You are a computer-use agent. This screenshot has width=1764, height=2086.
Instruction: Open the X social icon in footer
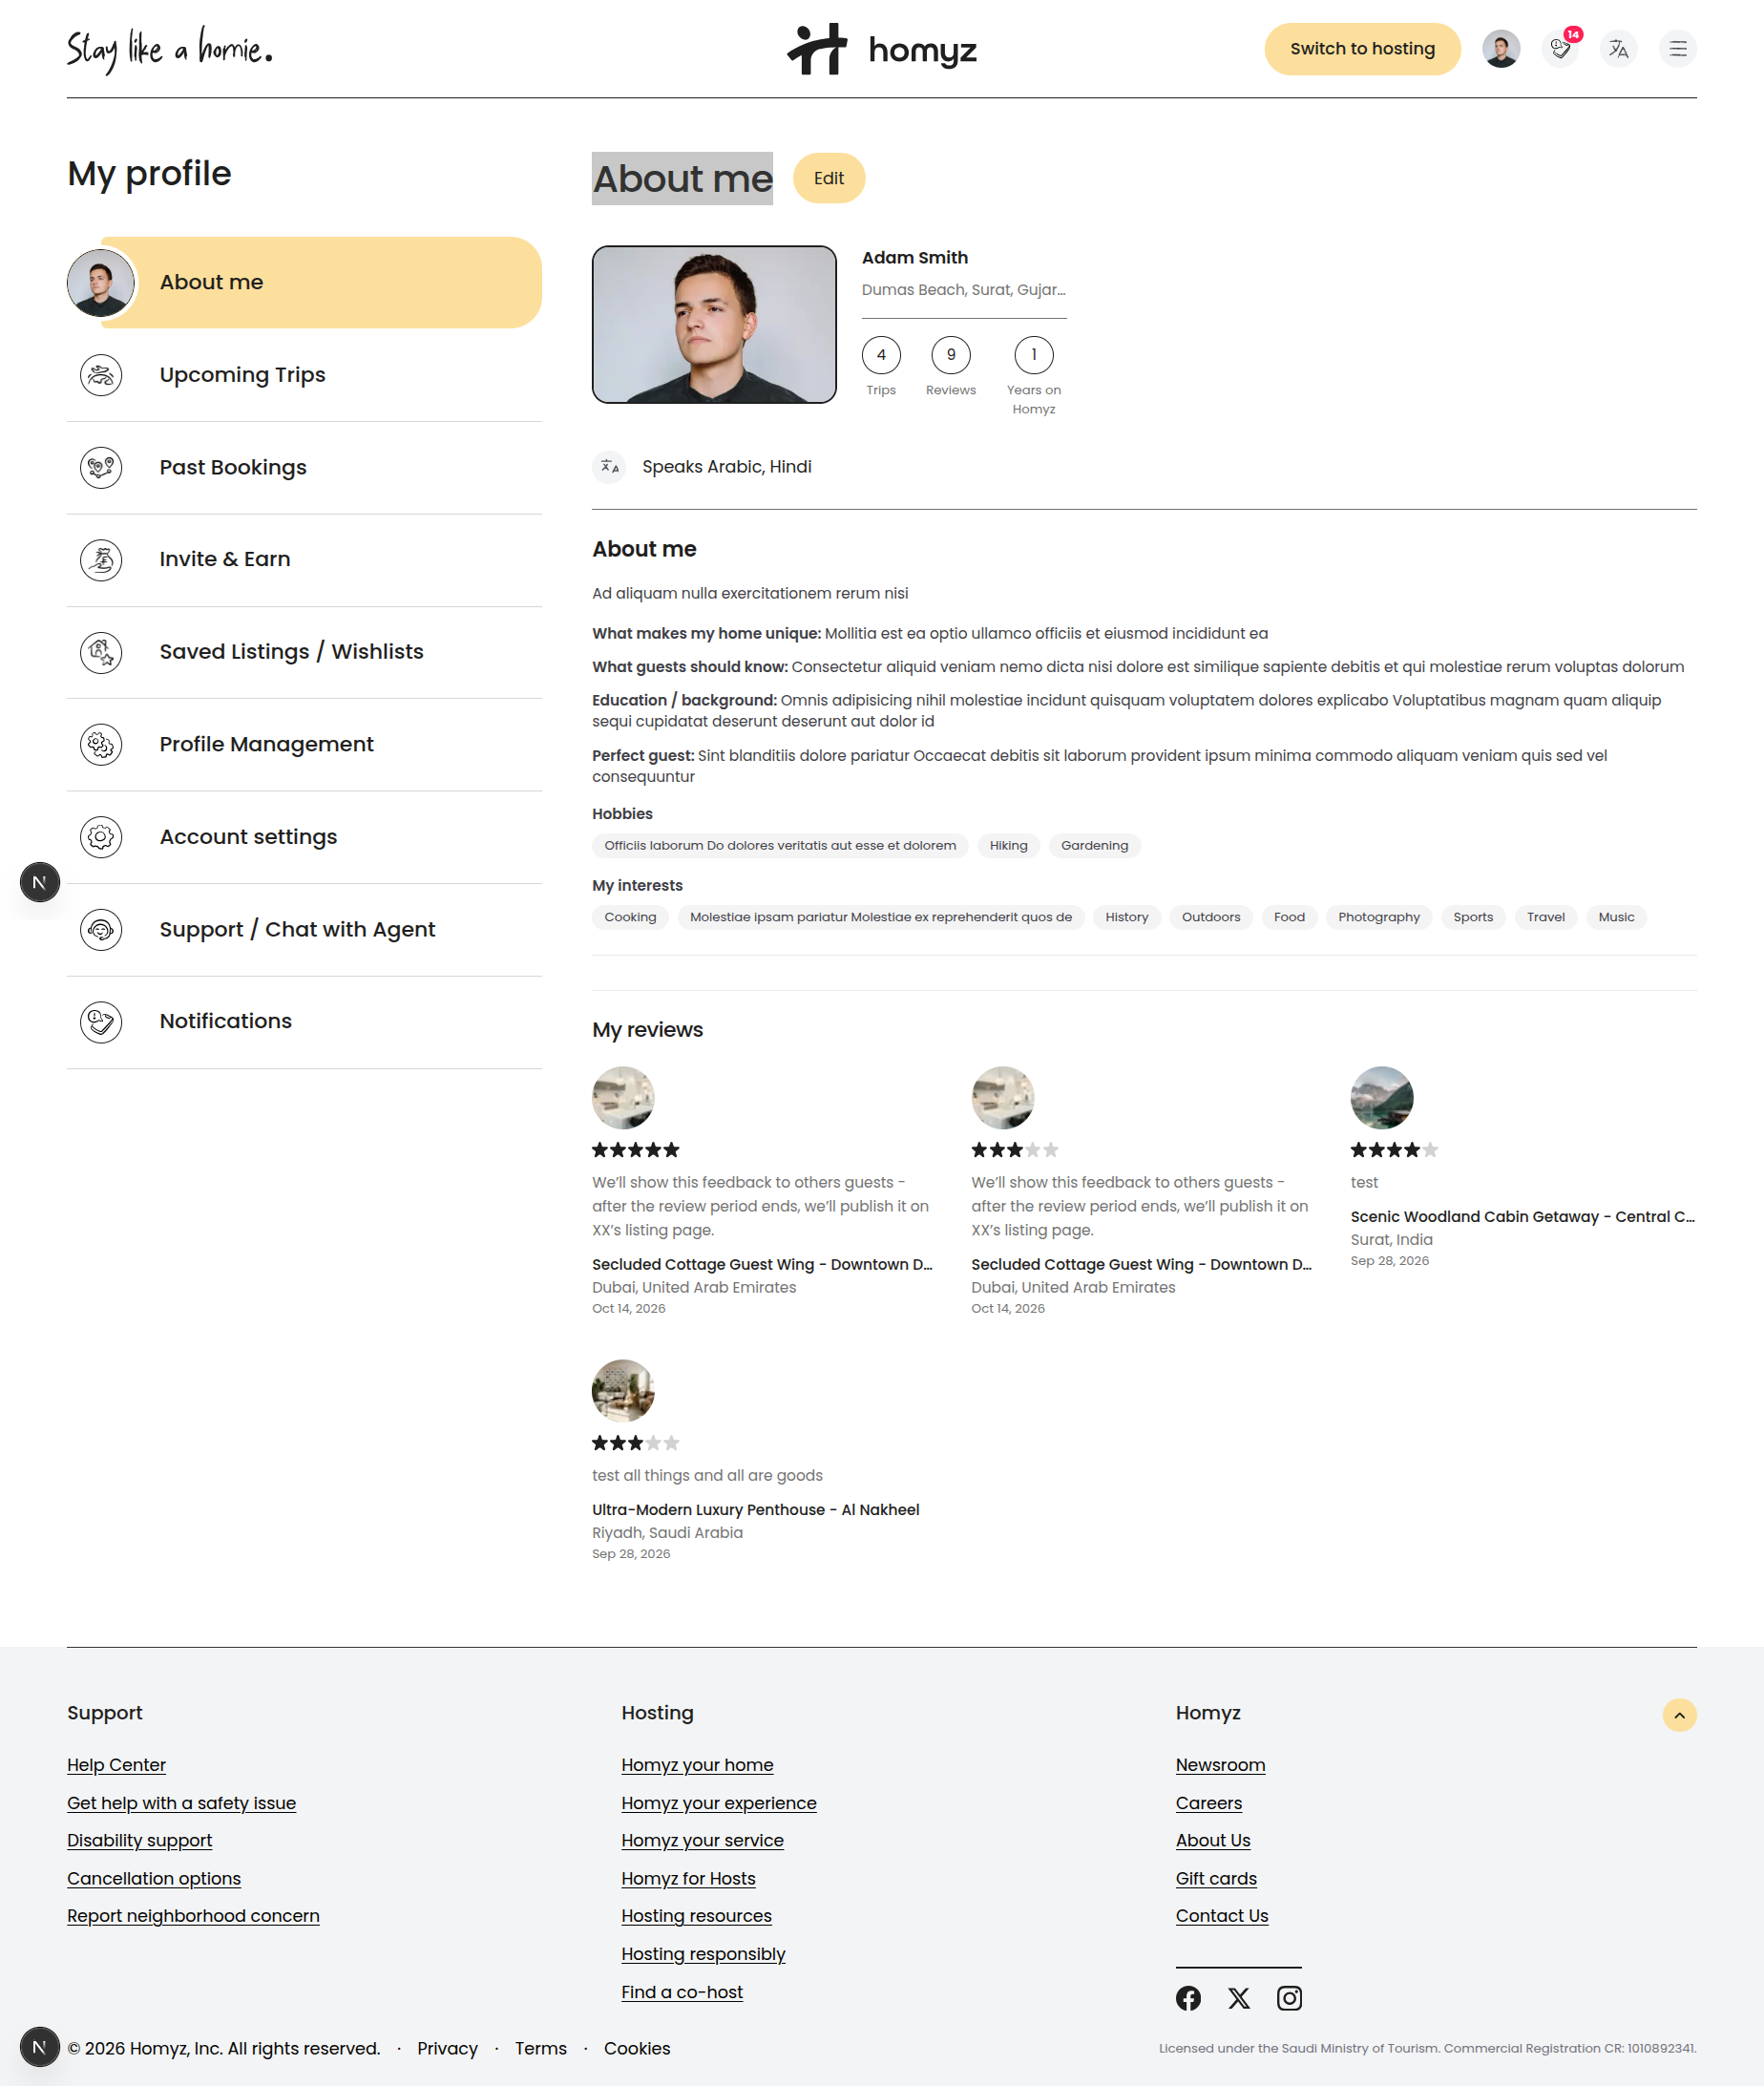(1239, 1998)
